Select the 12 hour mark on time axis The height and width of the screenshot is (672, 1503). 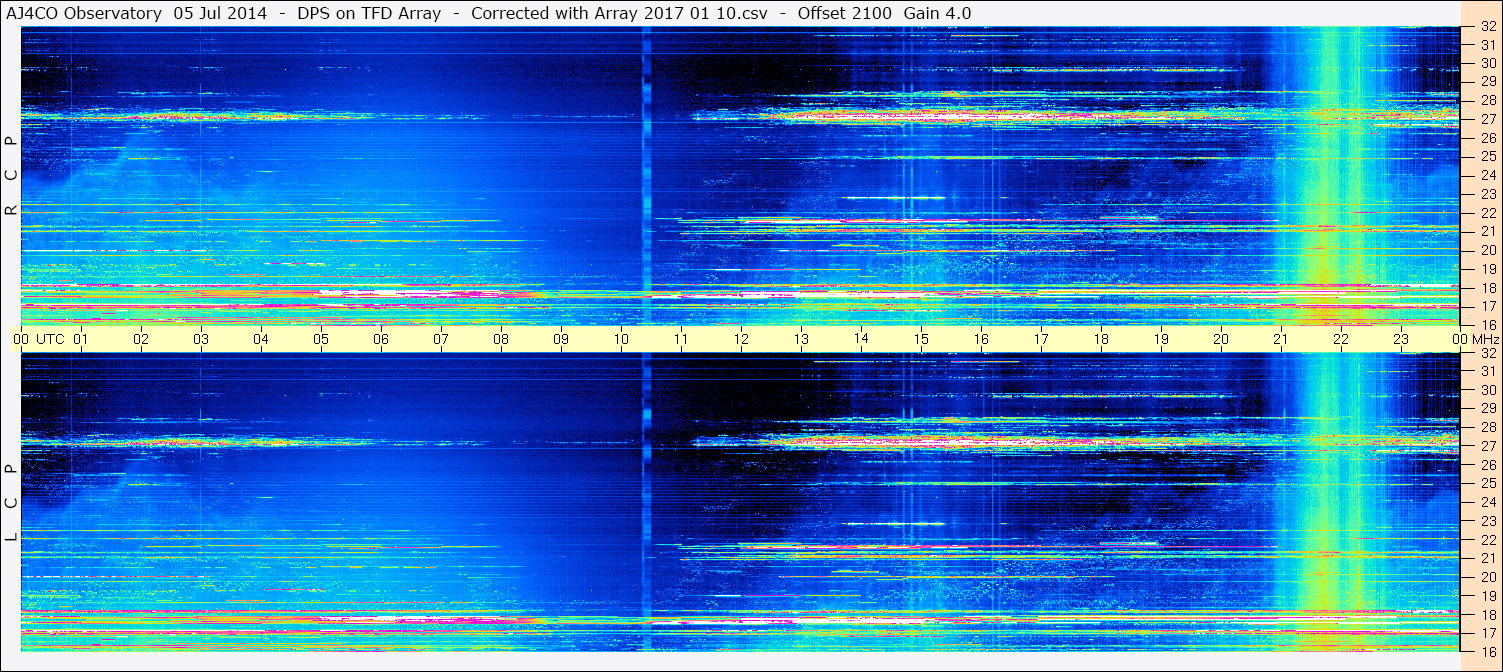tap(741, 339)
